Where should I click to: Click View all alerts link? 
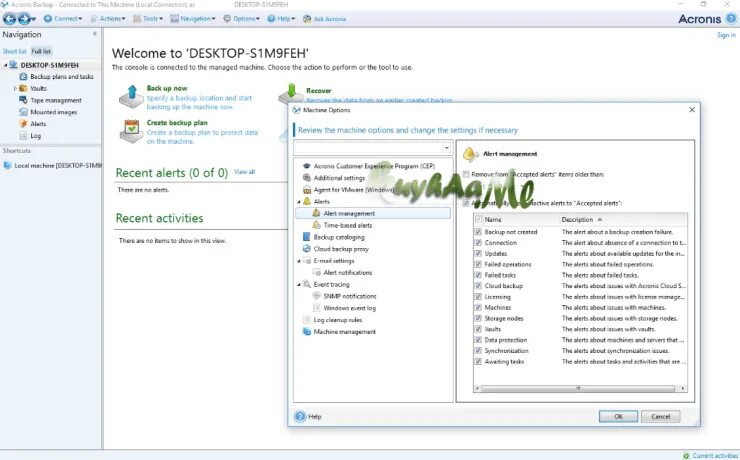[244, 172]
